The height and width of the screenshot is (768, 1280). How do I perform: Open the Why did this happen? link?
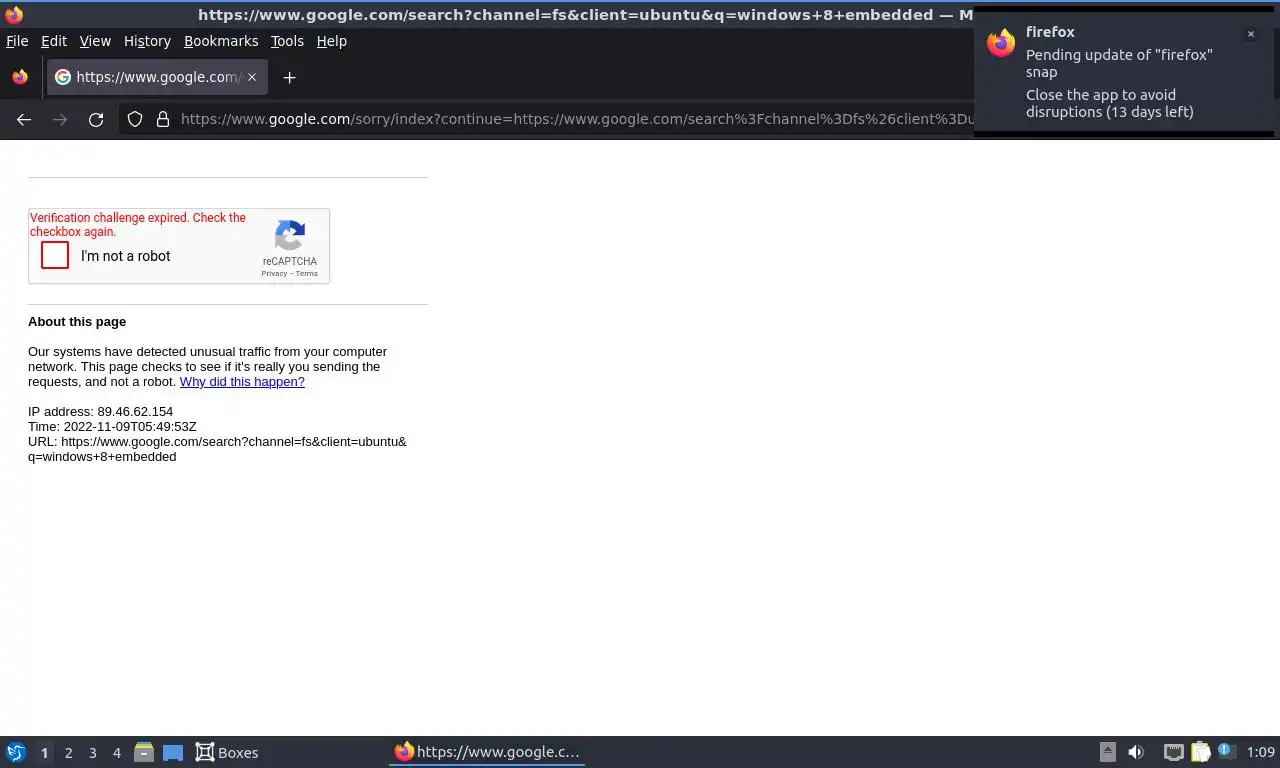(x=242, y=382)
